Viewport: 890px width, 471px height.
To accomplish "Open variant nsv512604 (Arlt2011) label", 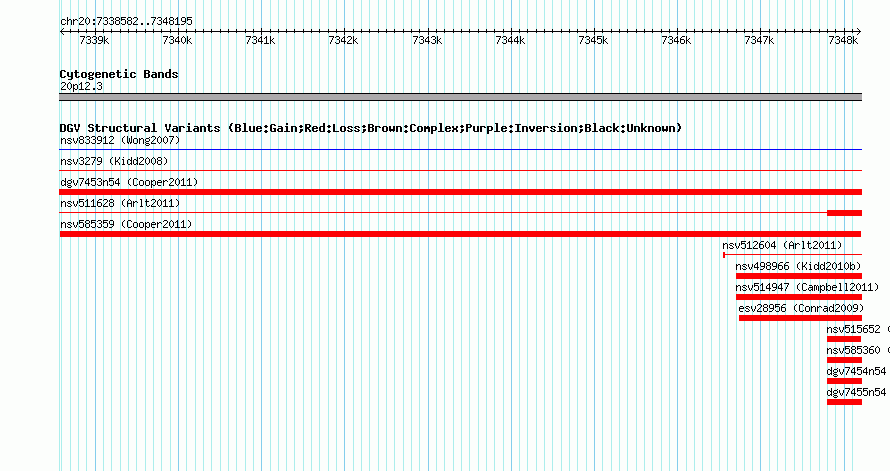I will pos(782,245).
